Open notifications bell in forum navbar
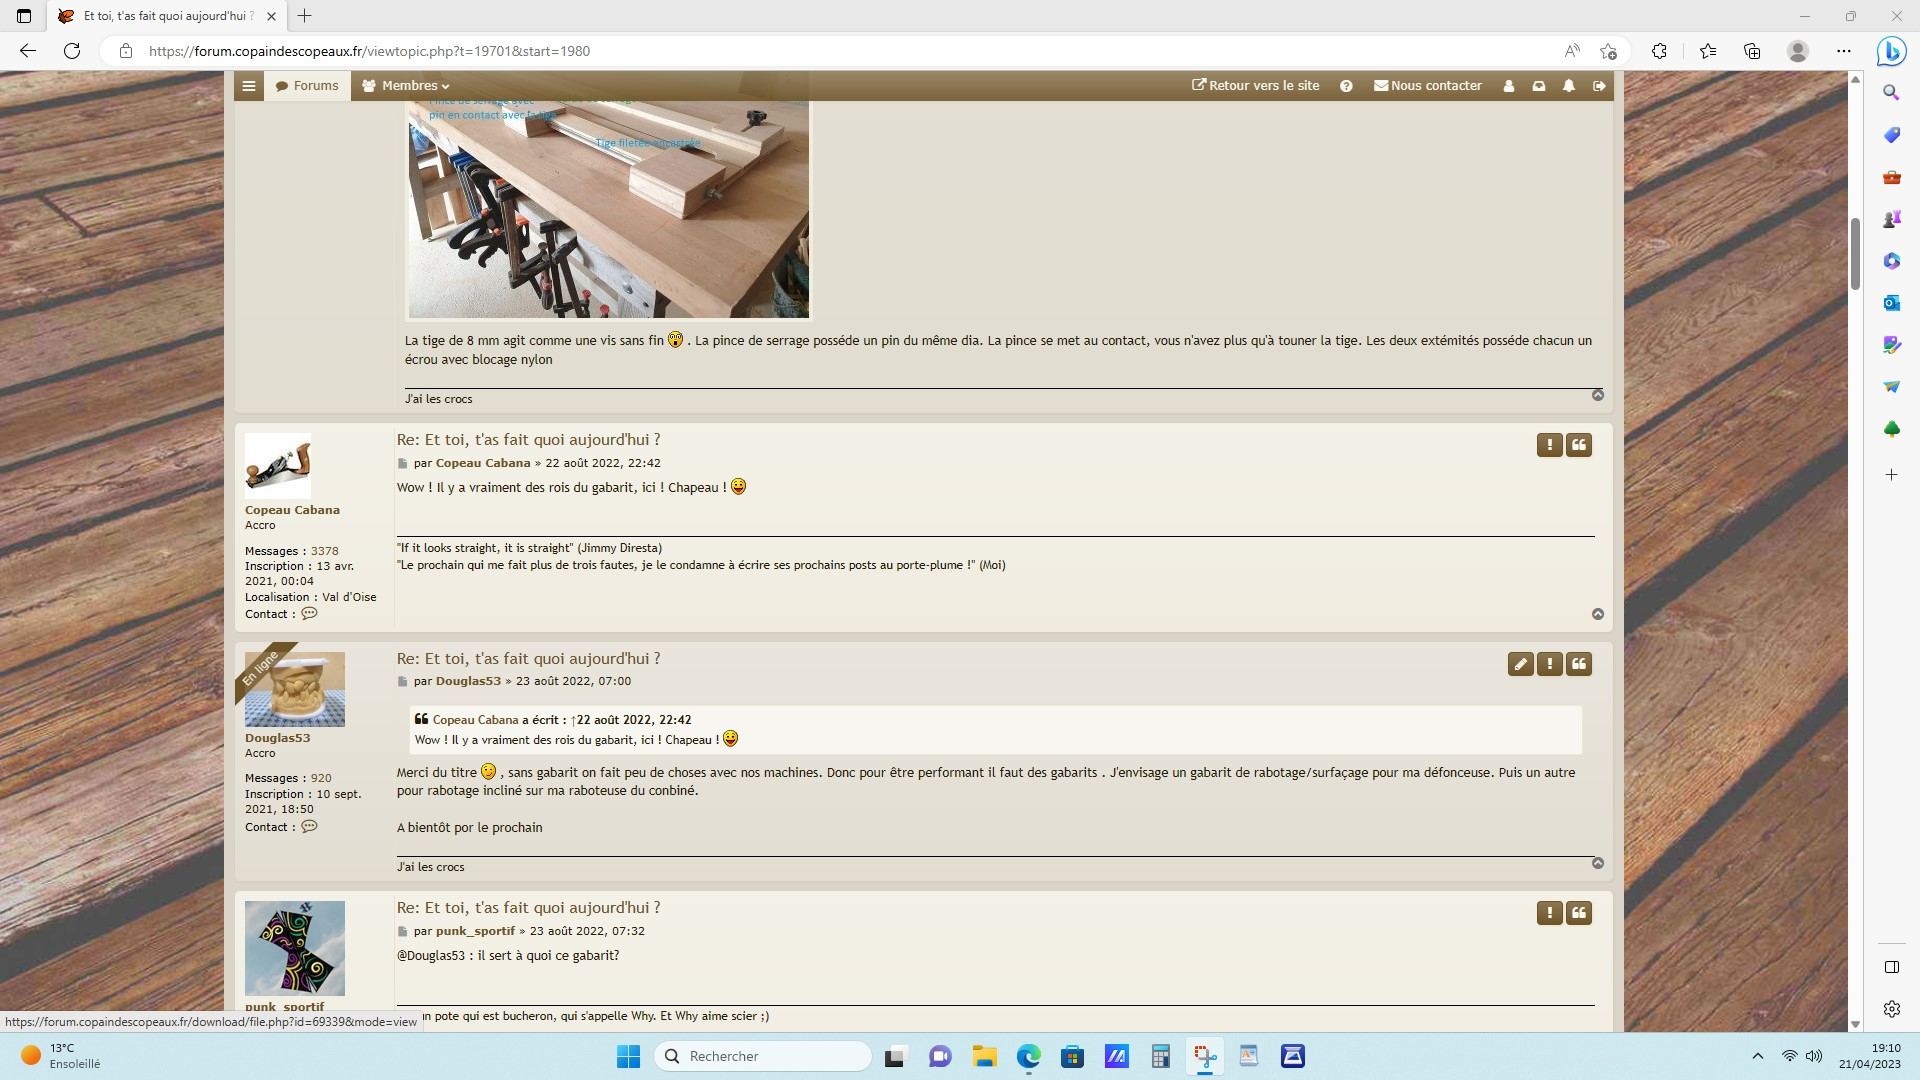Viewport: 1920px width, 1080px height. click(1569, 86)
